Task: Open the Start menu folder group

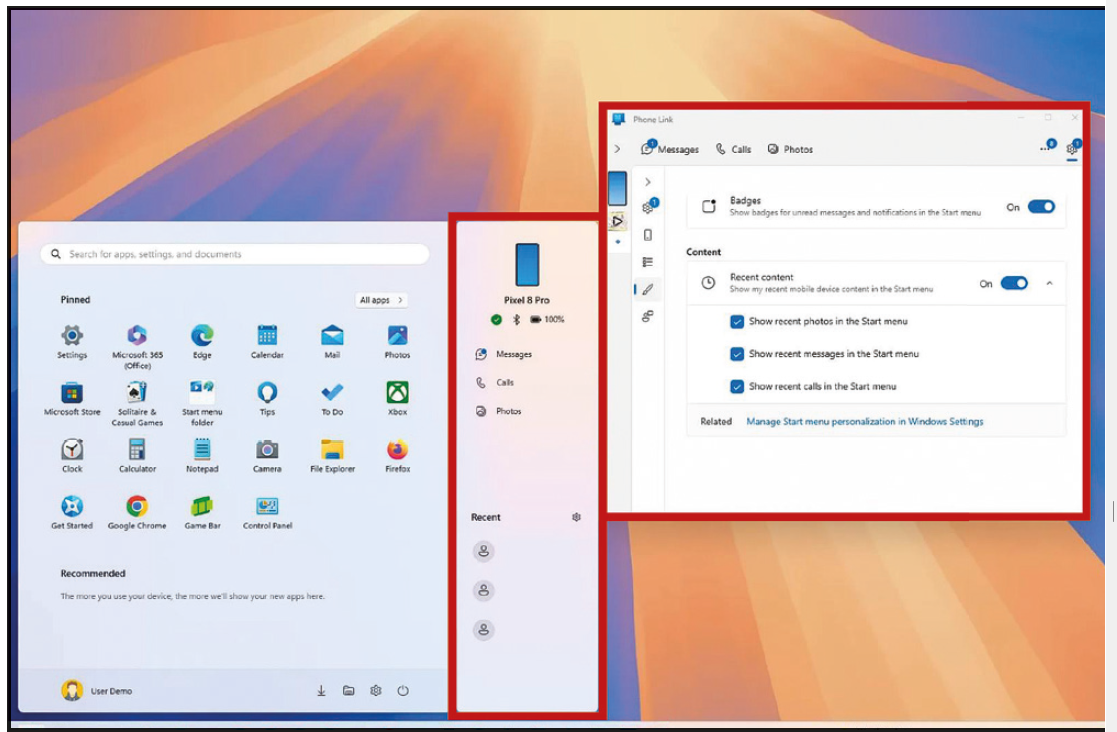Action: point(202,403)
